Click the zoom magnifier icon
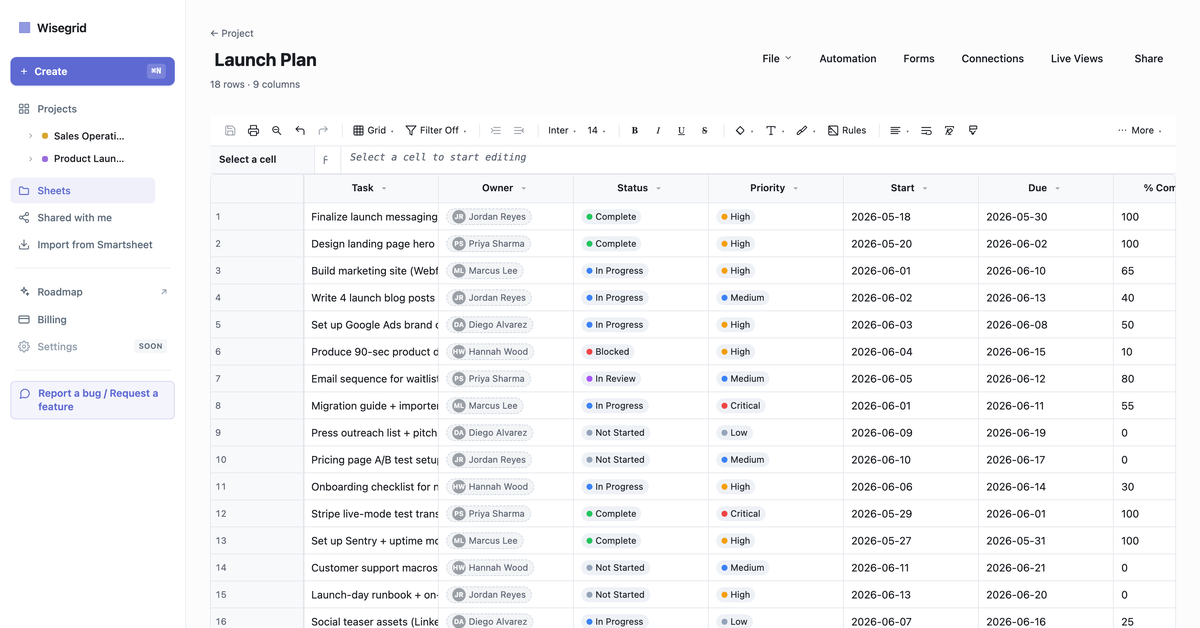The height and width of the screenshot is (628, 1200). (277, 130)
